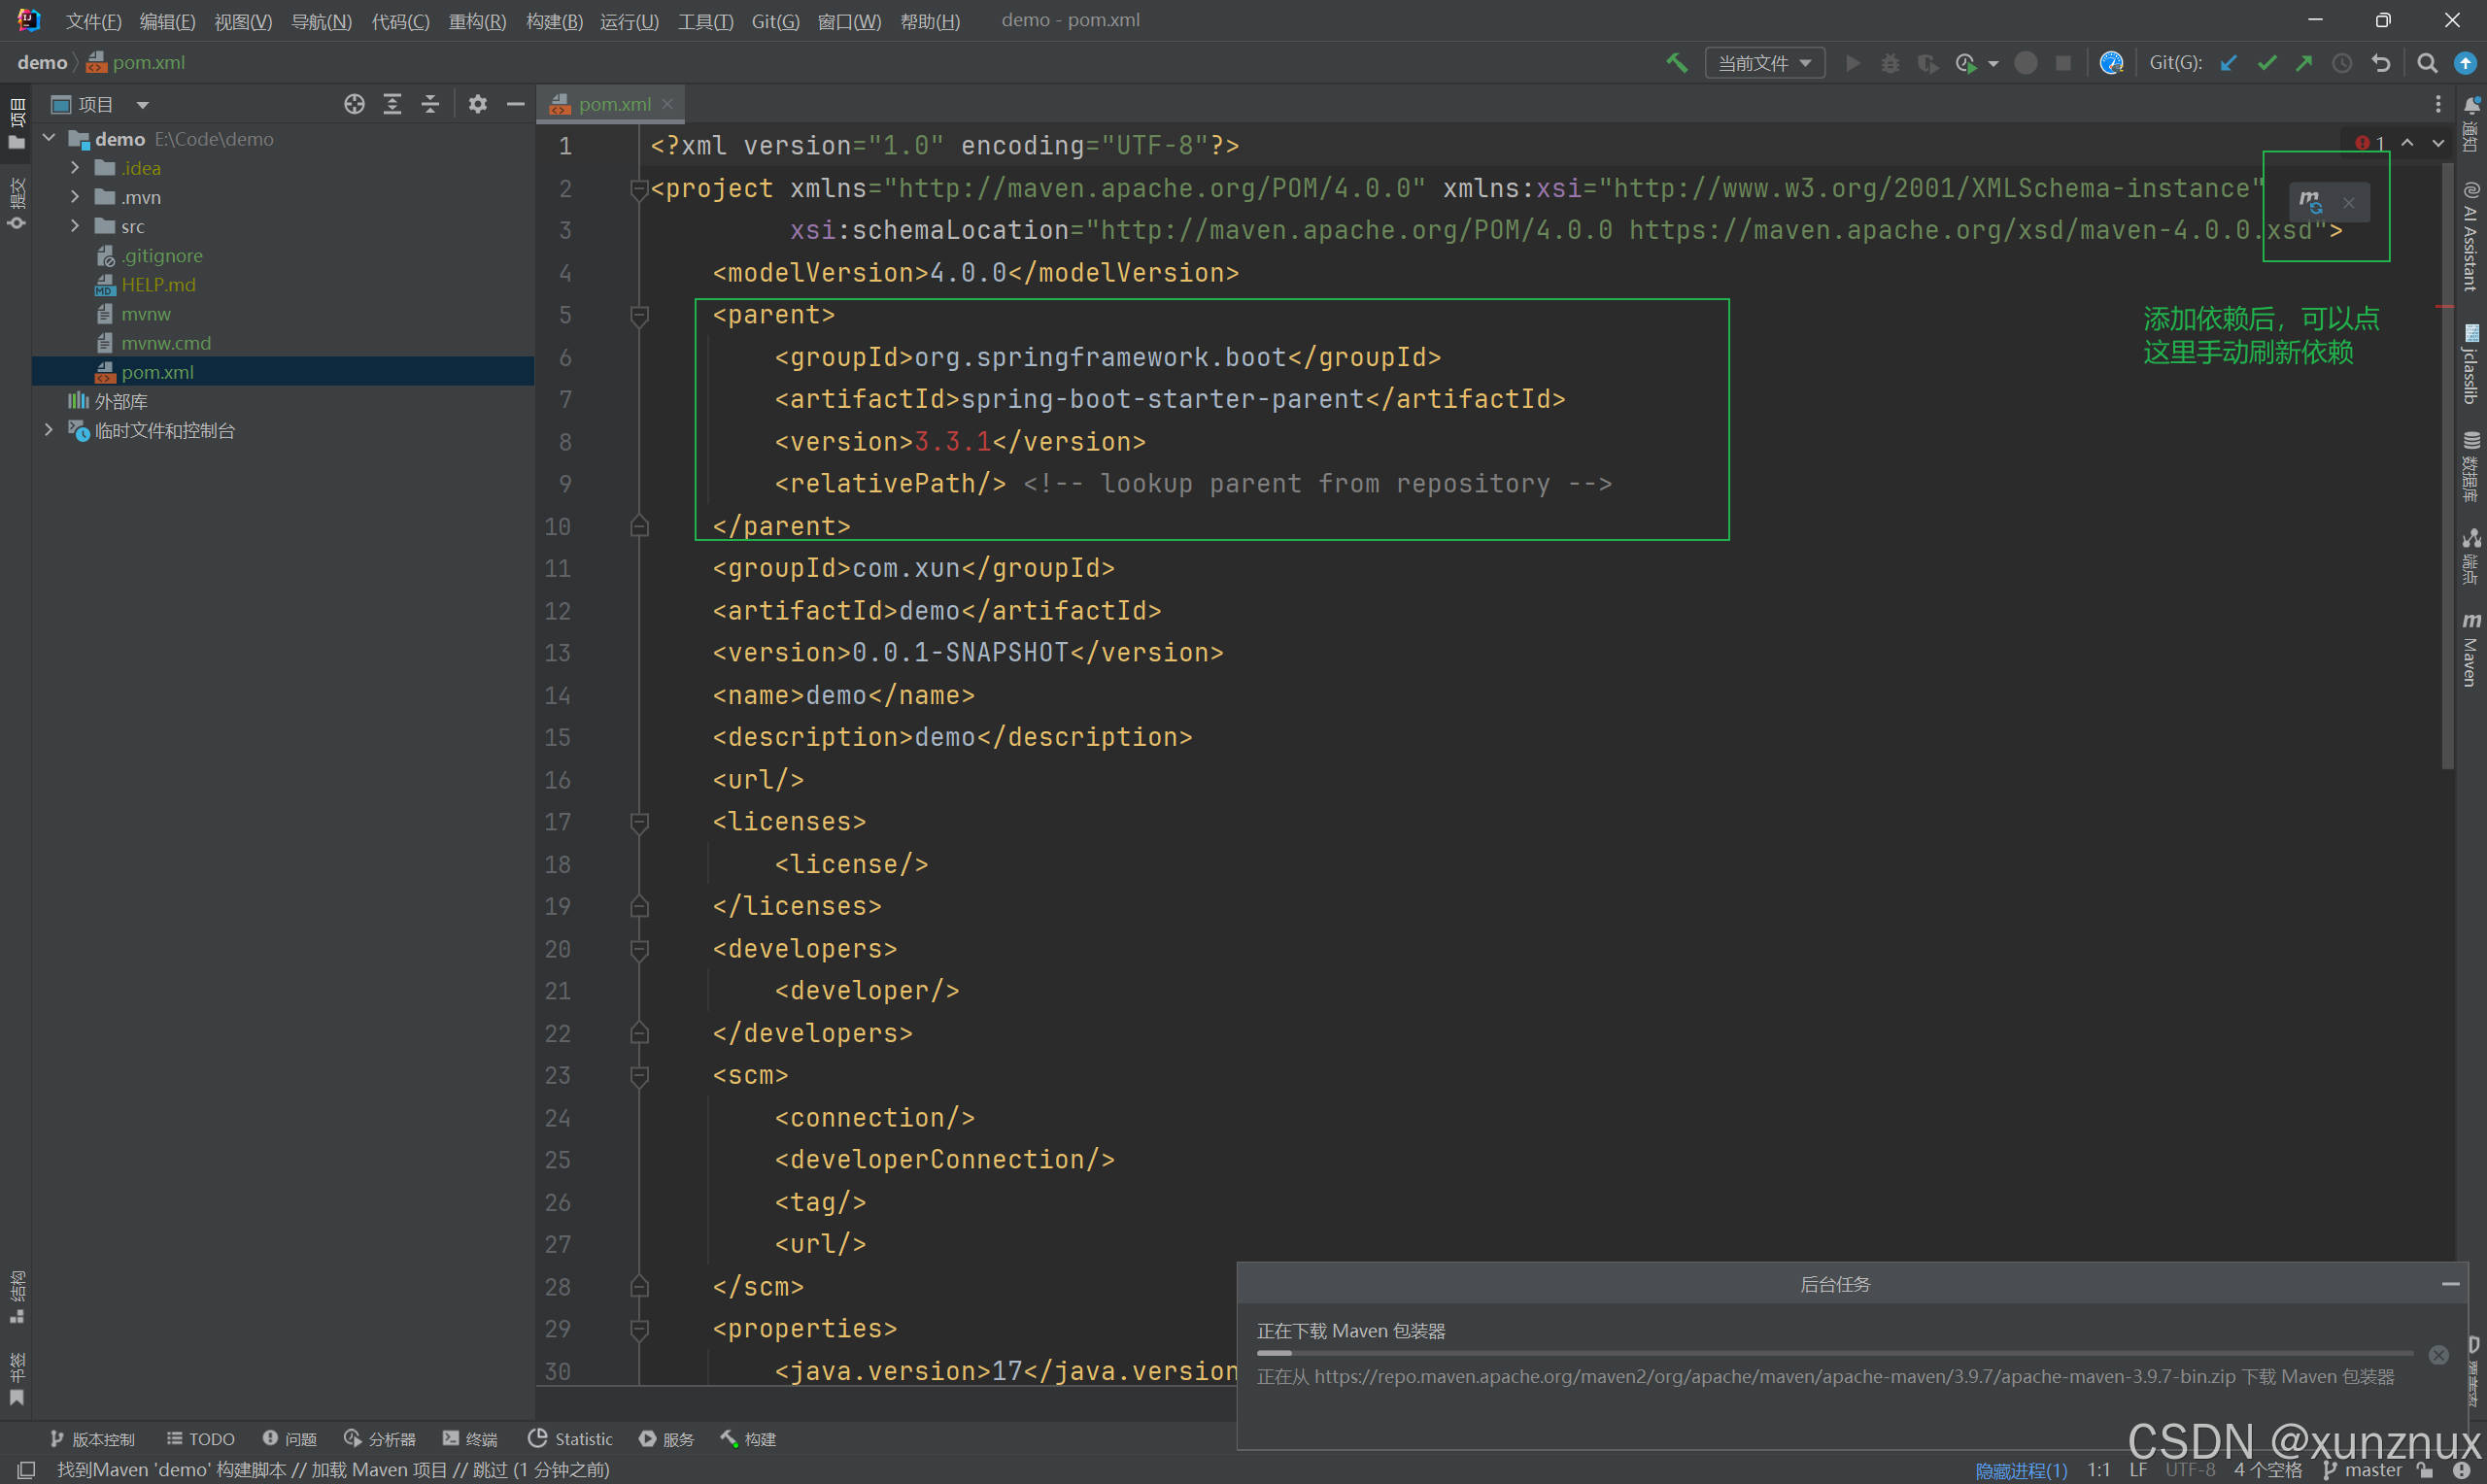The image size is (2487, 1484).
Task: Select 外部库 external libraries node
Action: 120,400
